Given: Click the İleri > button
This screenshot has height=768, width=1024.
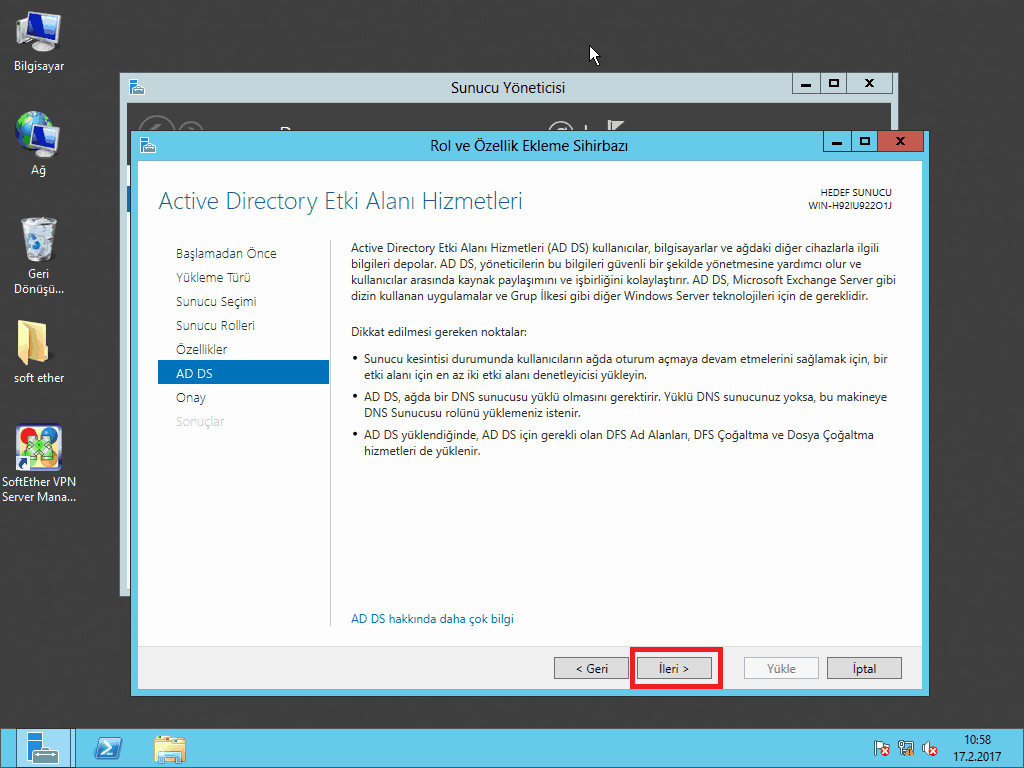Looking at the screenshot, I should pos(674,668).
